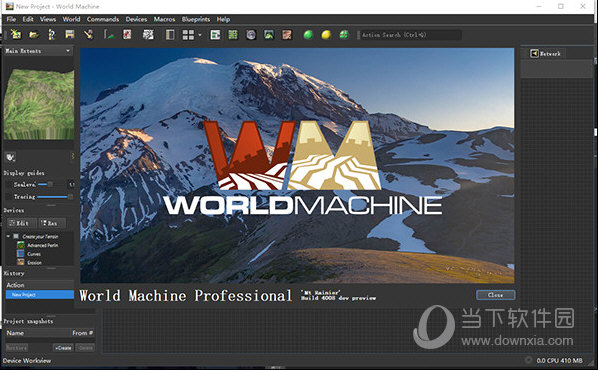Image resolution: width=598 pixels, height=370 pixels.
Task: Click the split panel layout icon
Action: point(170,35)
